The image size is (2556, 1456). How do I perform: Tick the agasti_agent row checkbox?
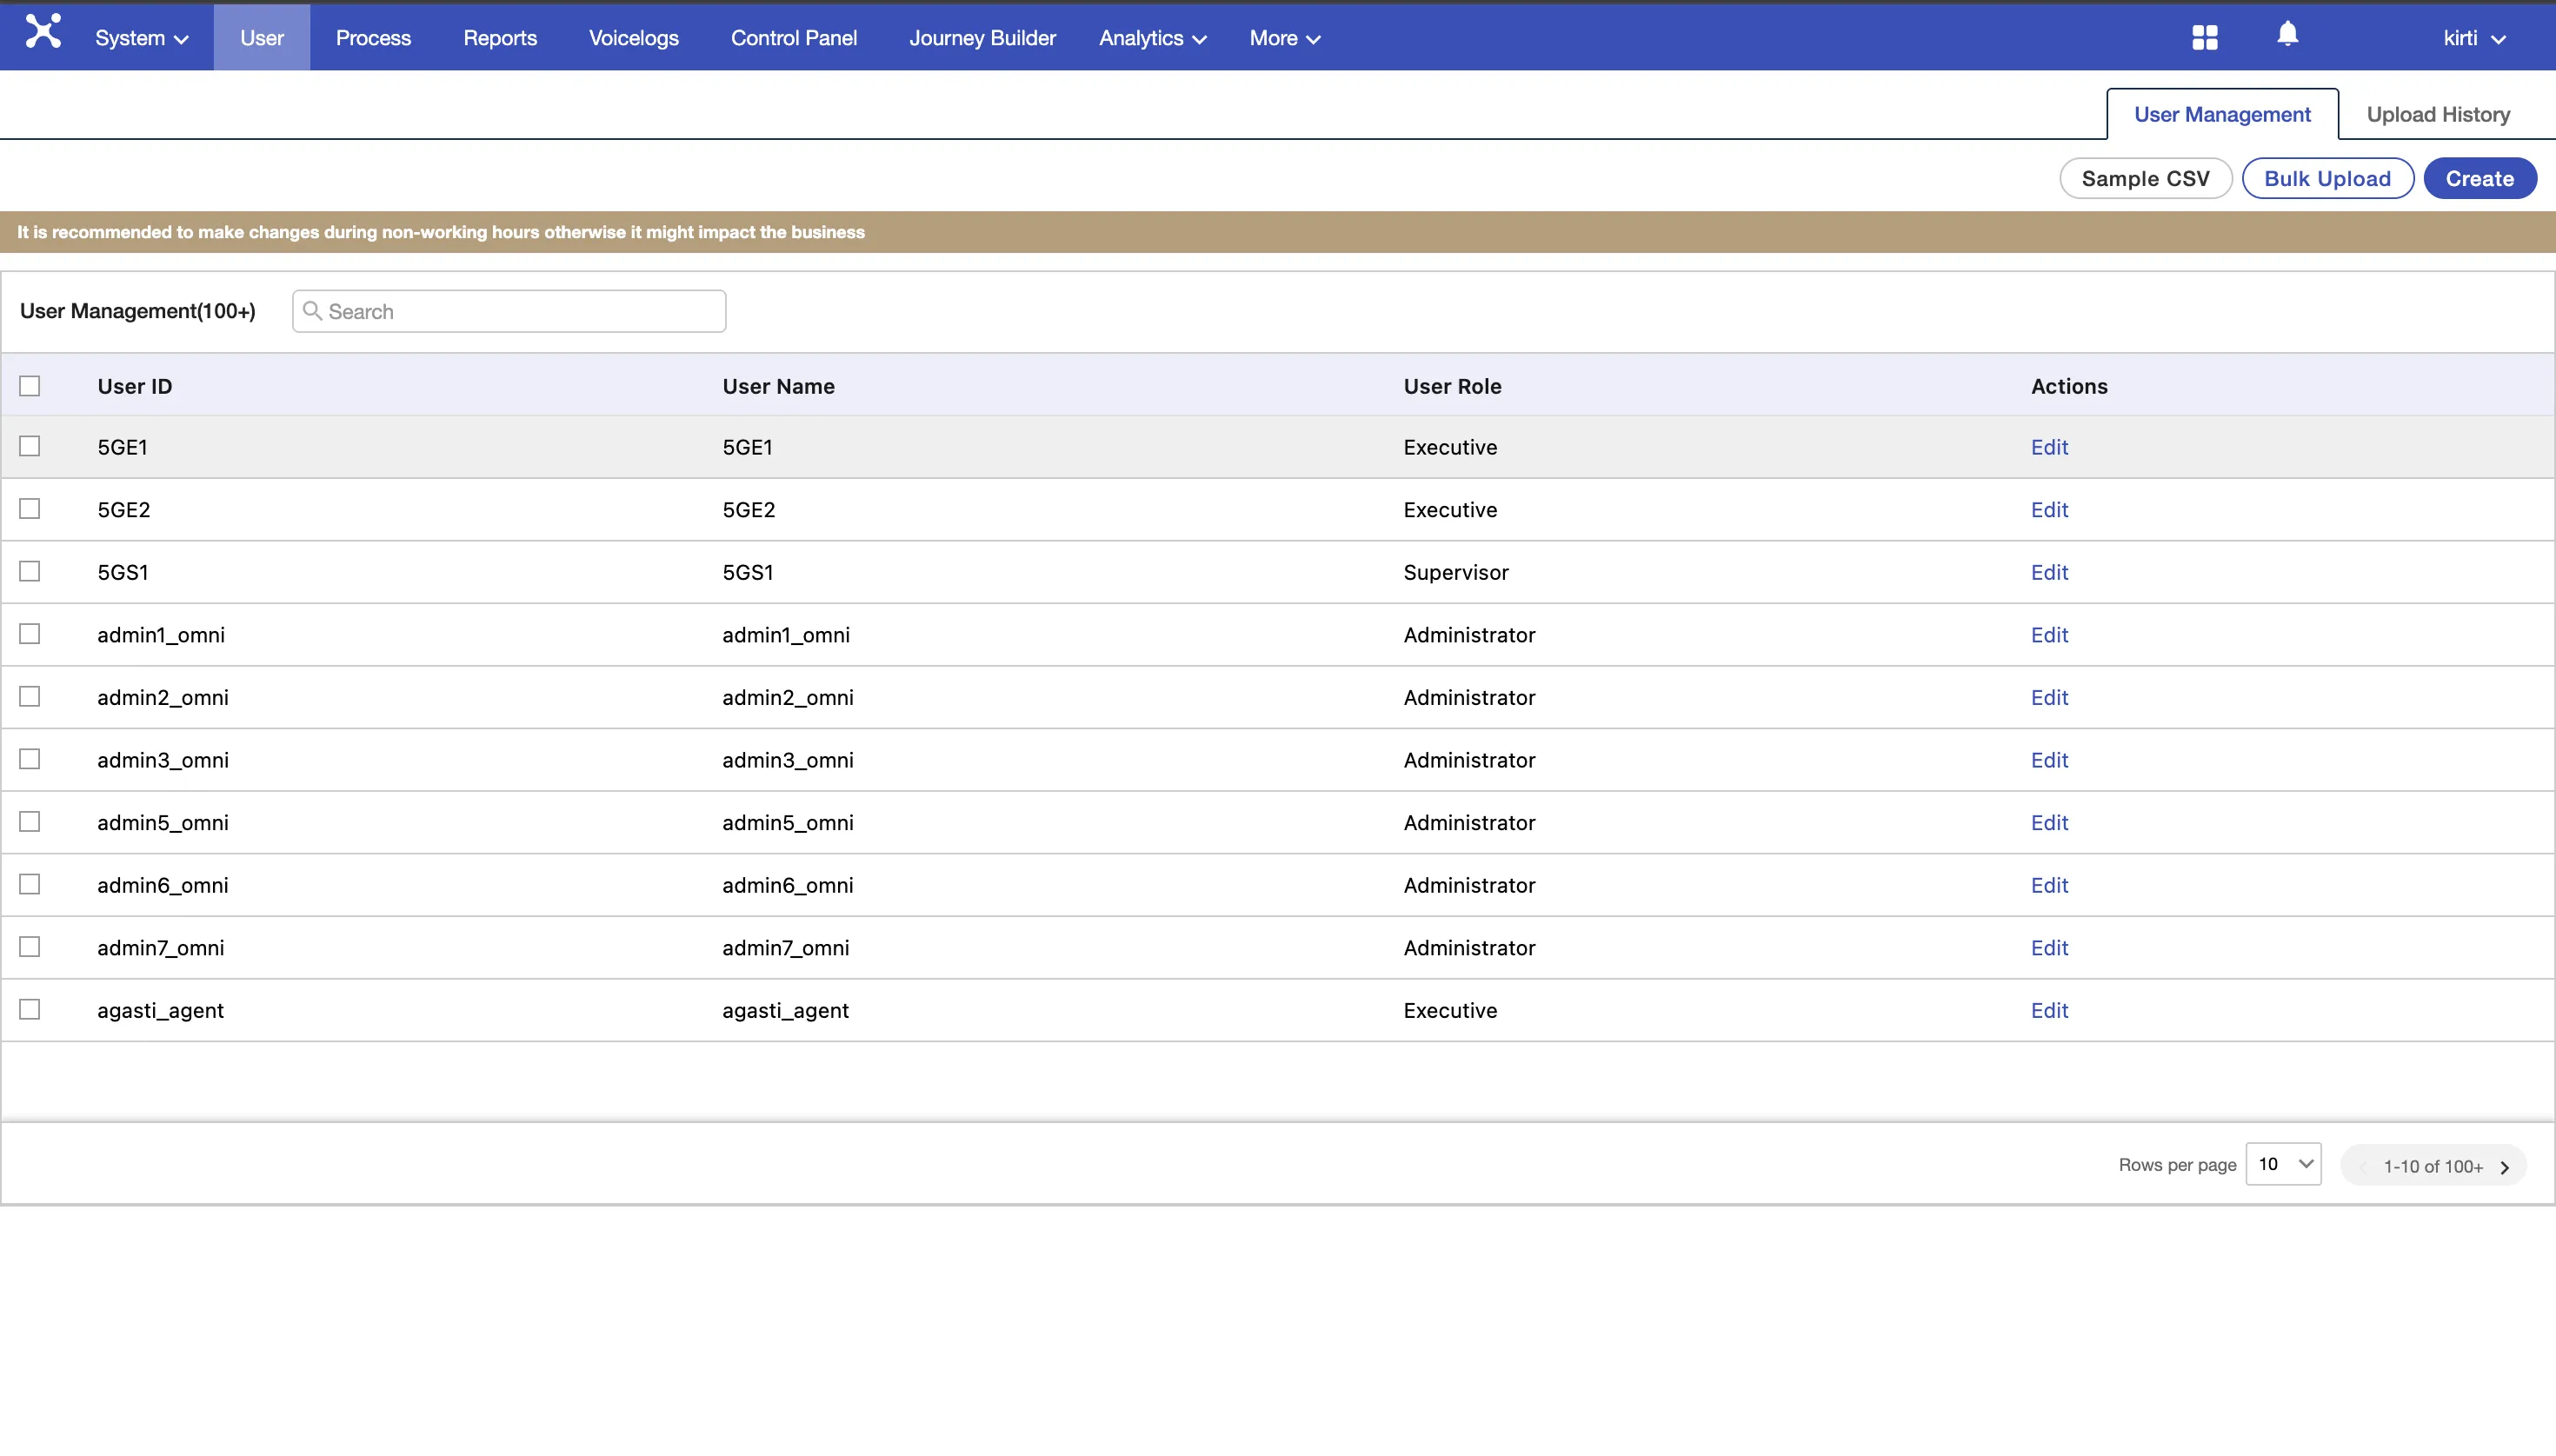(x=30, y=1009)
